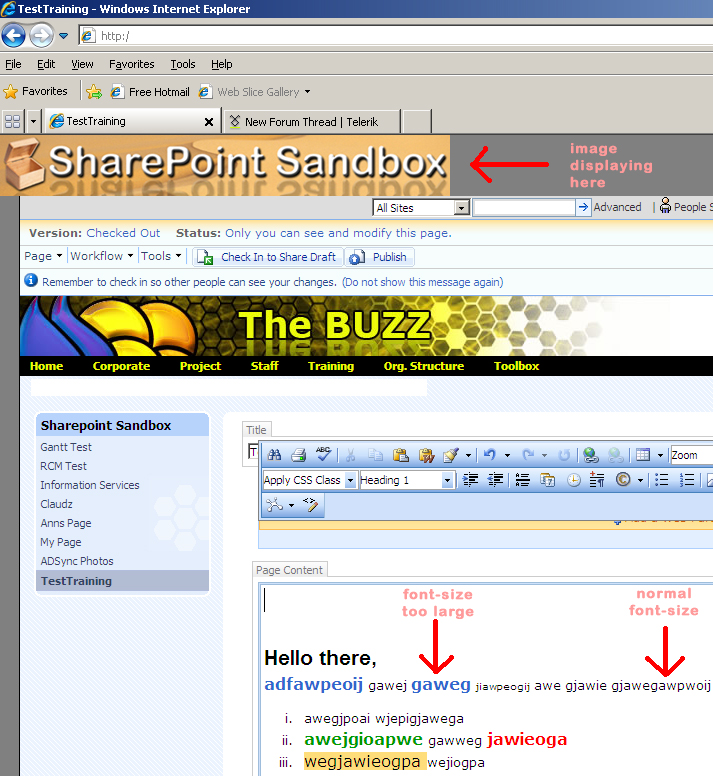Click the Paste from Word icon

[x=426, y=454]
